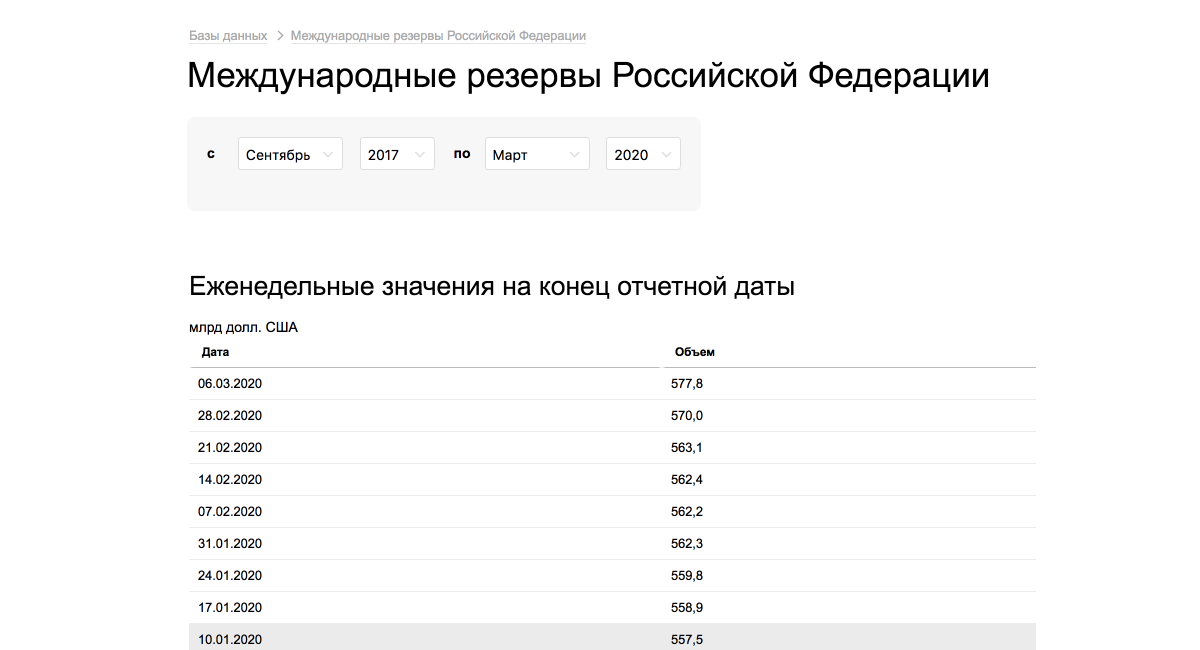Click the value 577,8 in the table
Screen dimensions: 1200x650
pyautogui.click(x=687, y=383)
